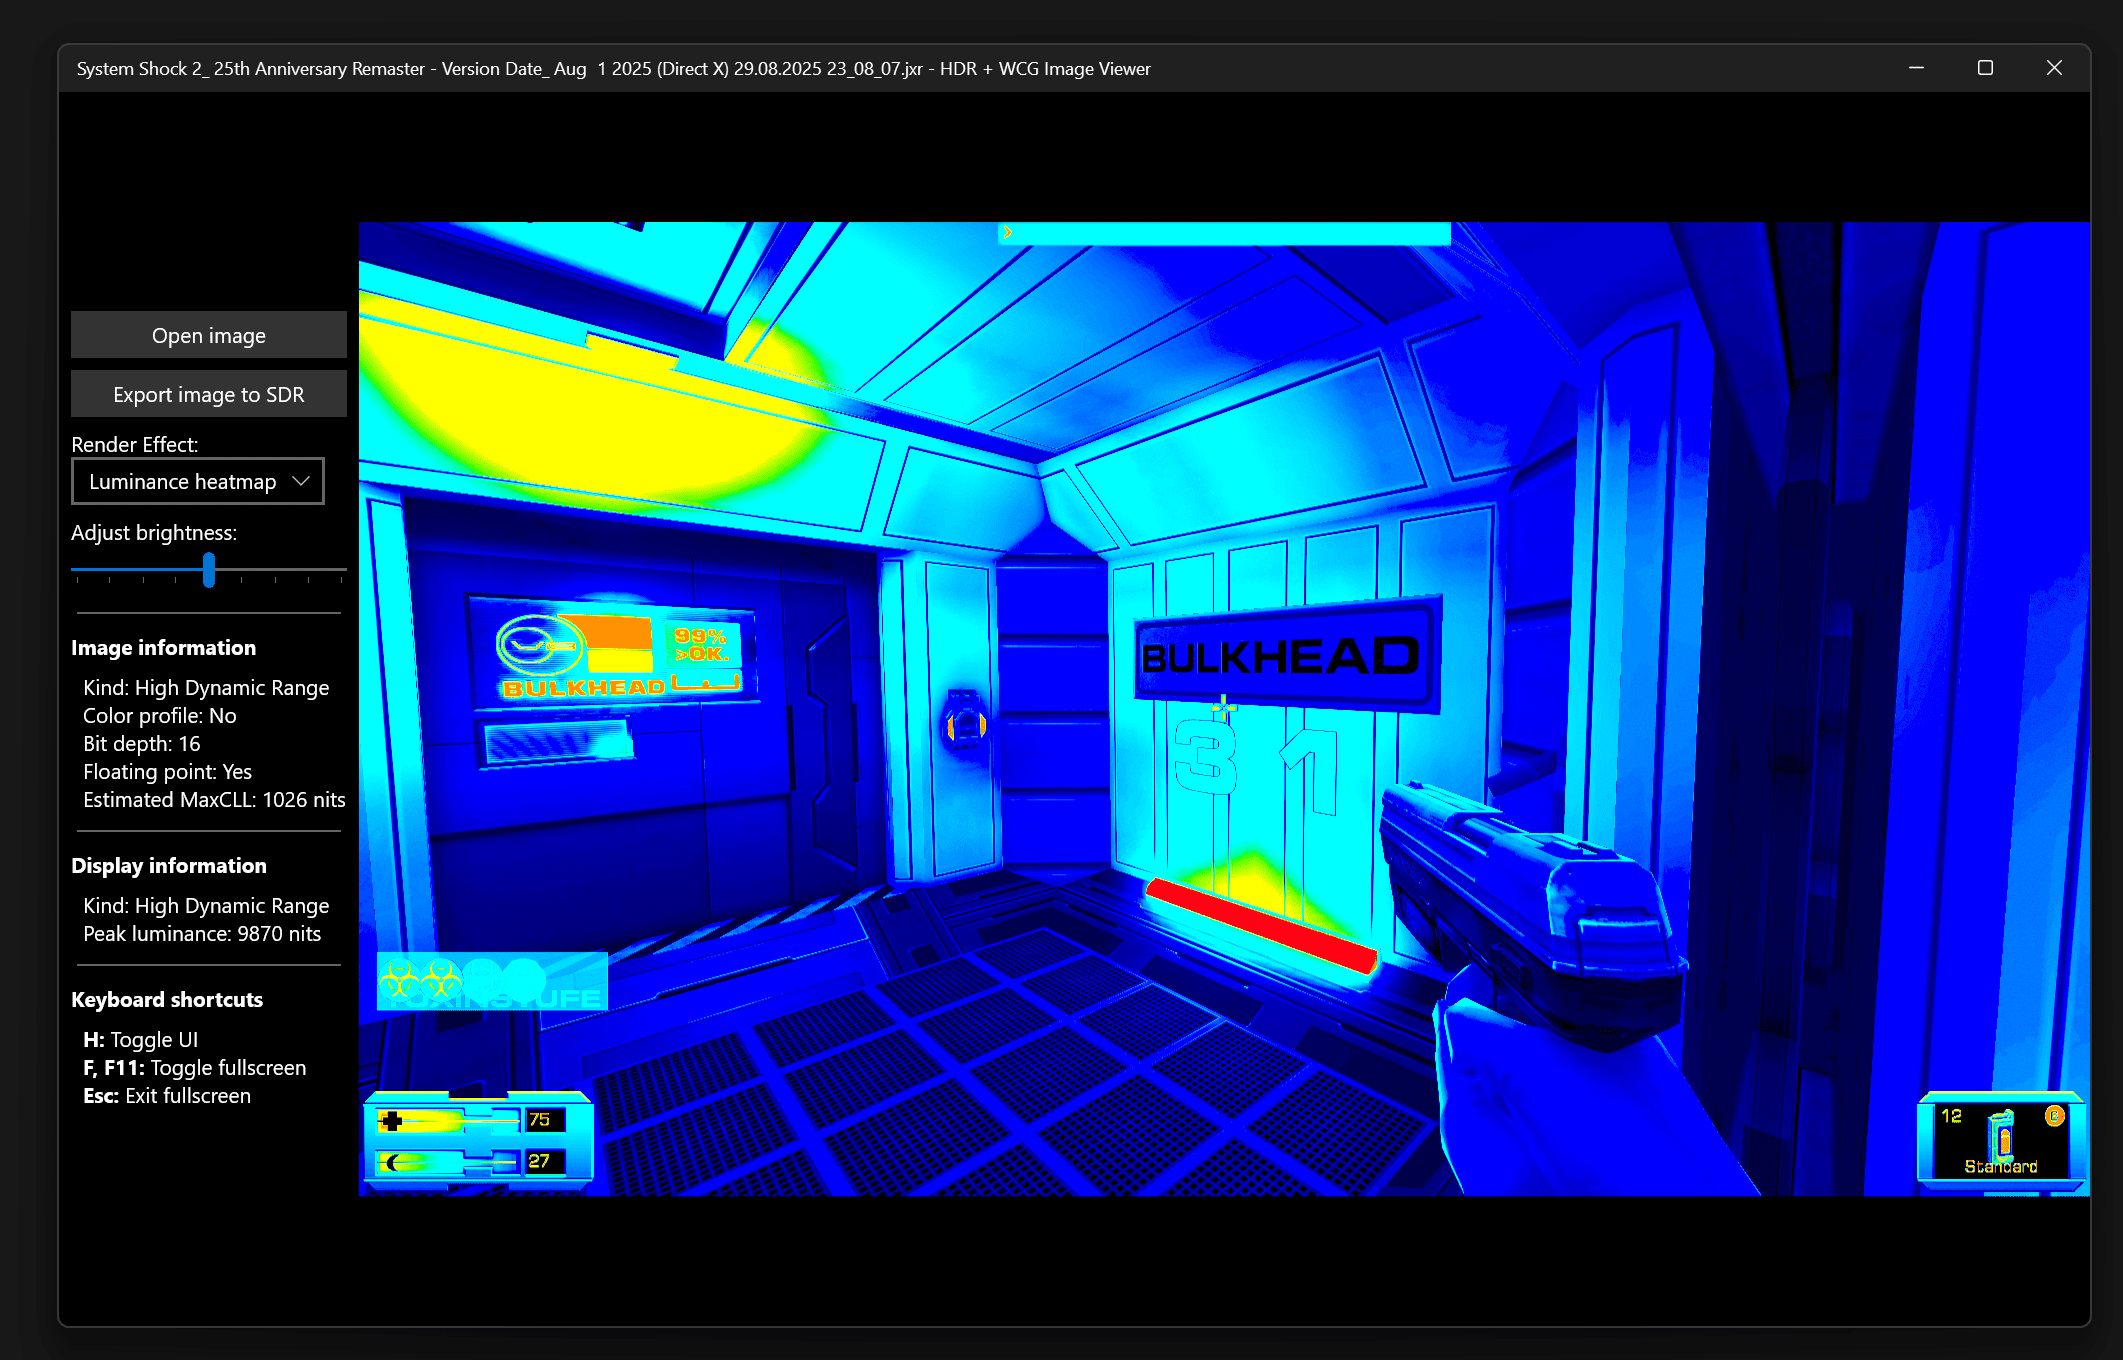Click Export image to SDR button
Viewport: 2123px width, 1360px height.
[208, 394]
